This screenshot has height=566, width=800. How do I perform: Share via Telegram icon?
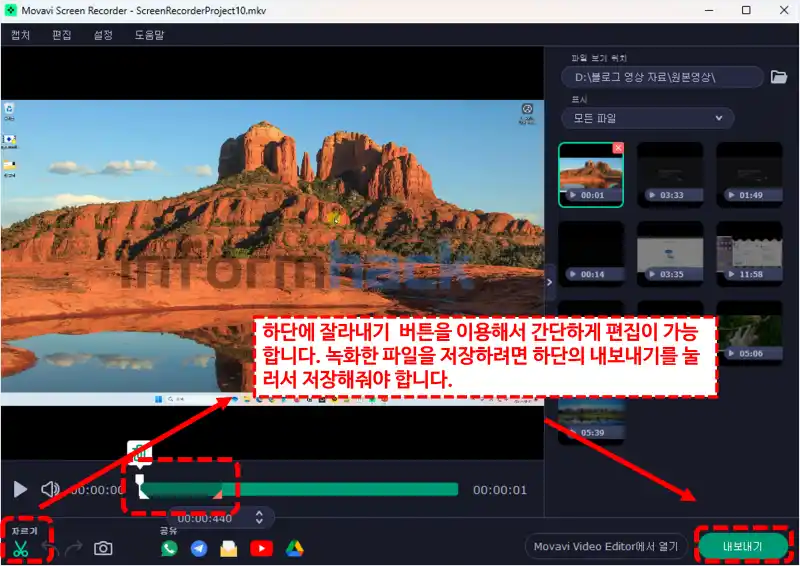[199, 549]
